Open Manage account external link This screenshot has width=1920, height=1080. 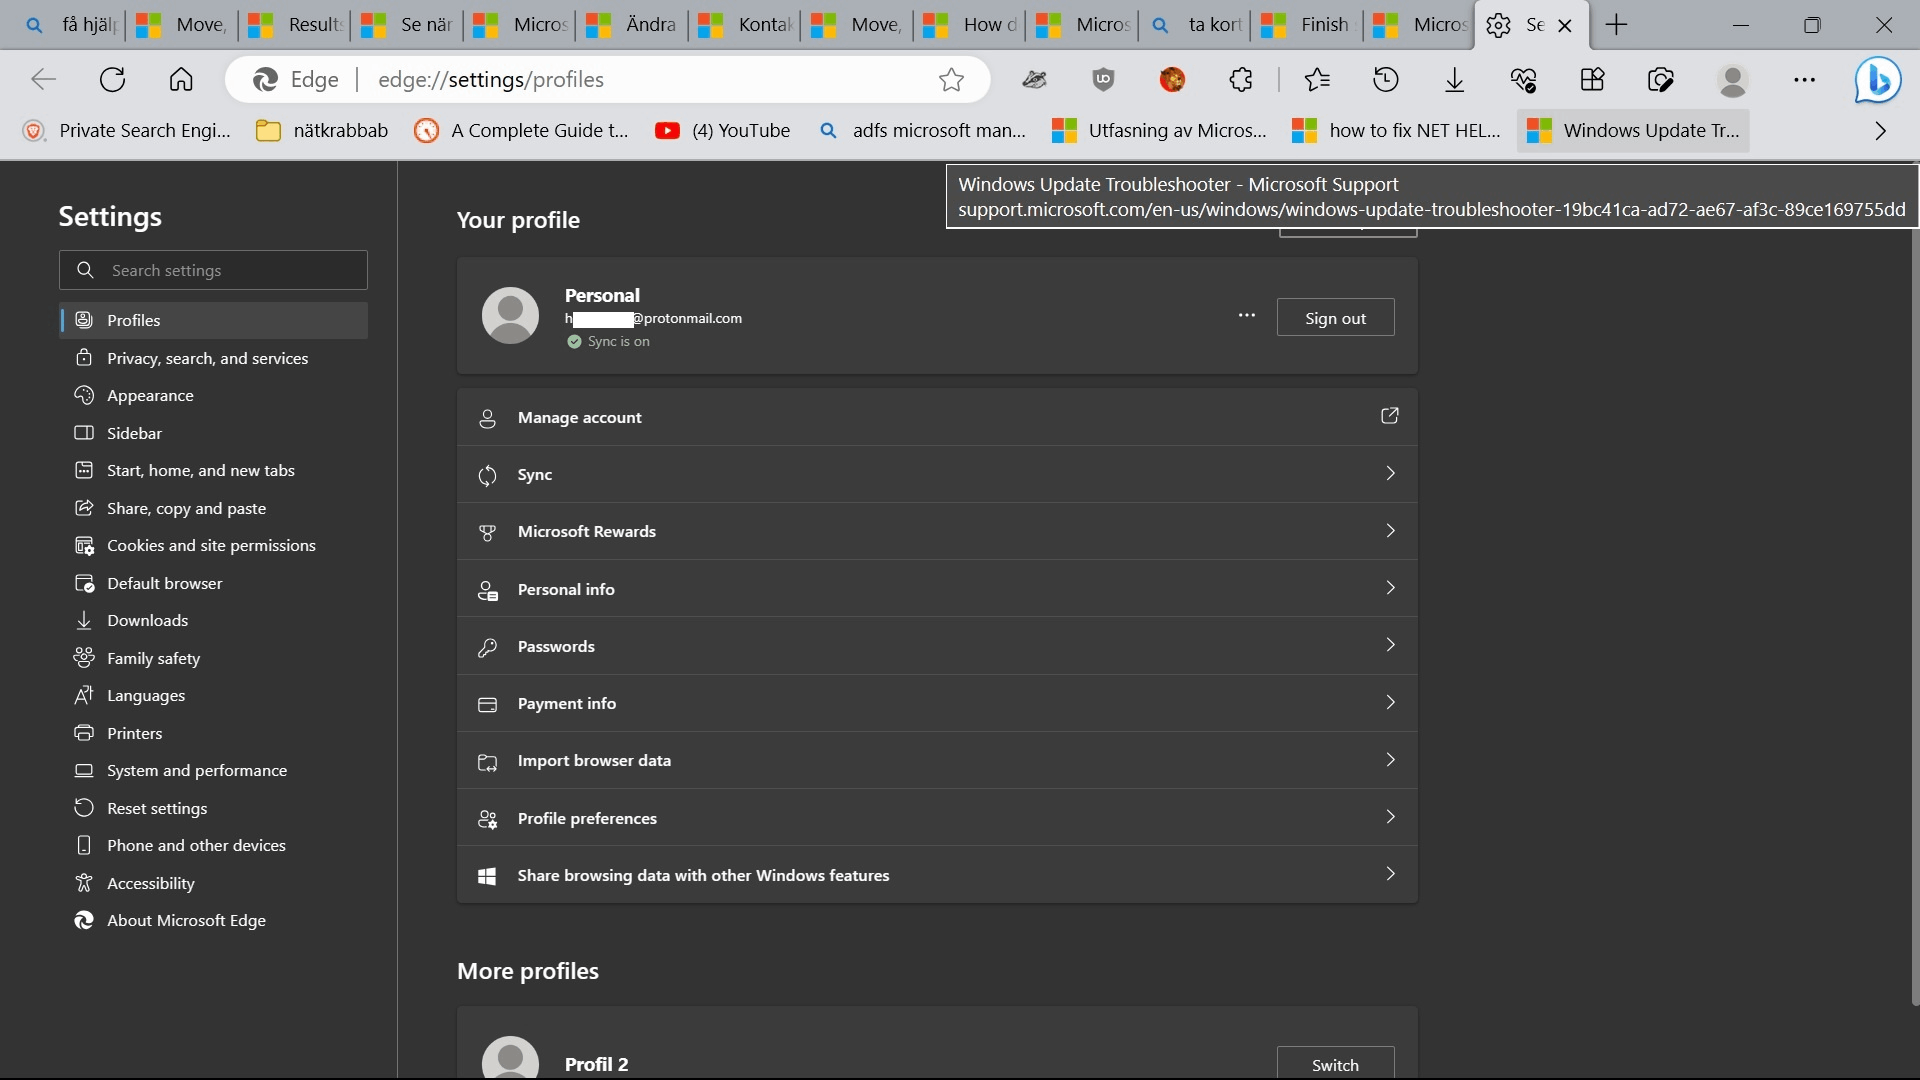point(1389,417)
